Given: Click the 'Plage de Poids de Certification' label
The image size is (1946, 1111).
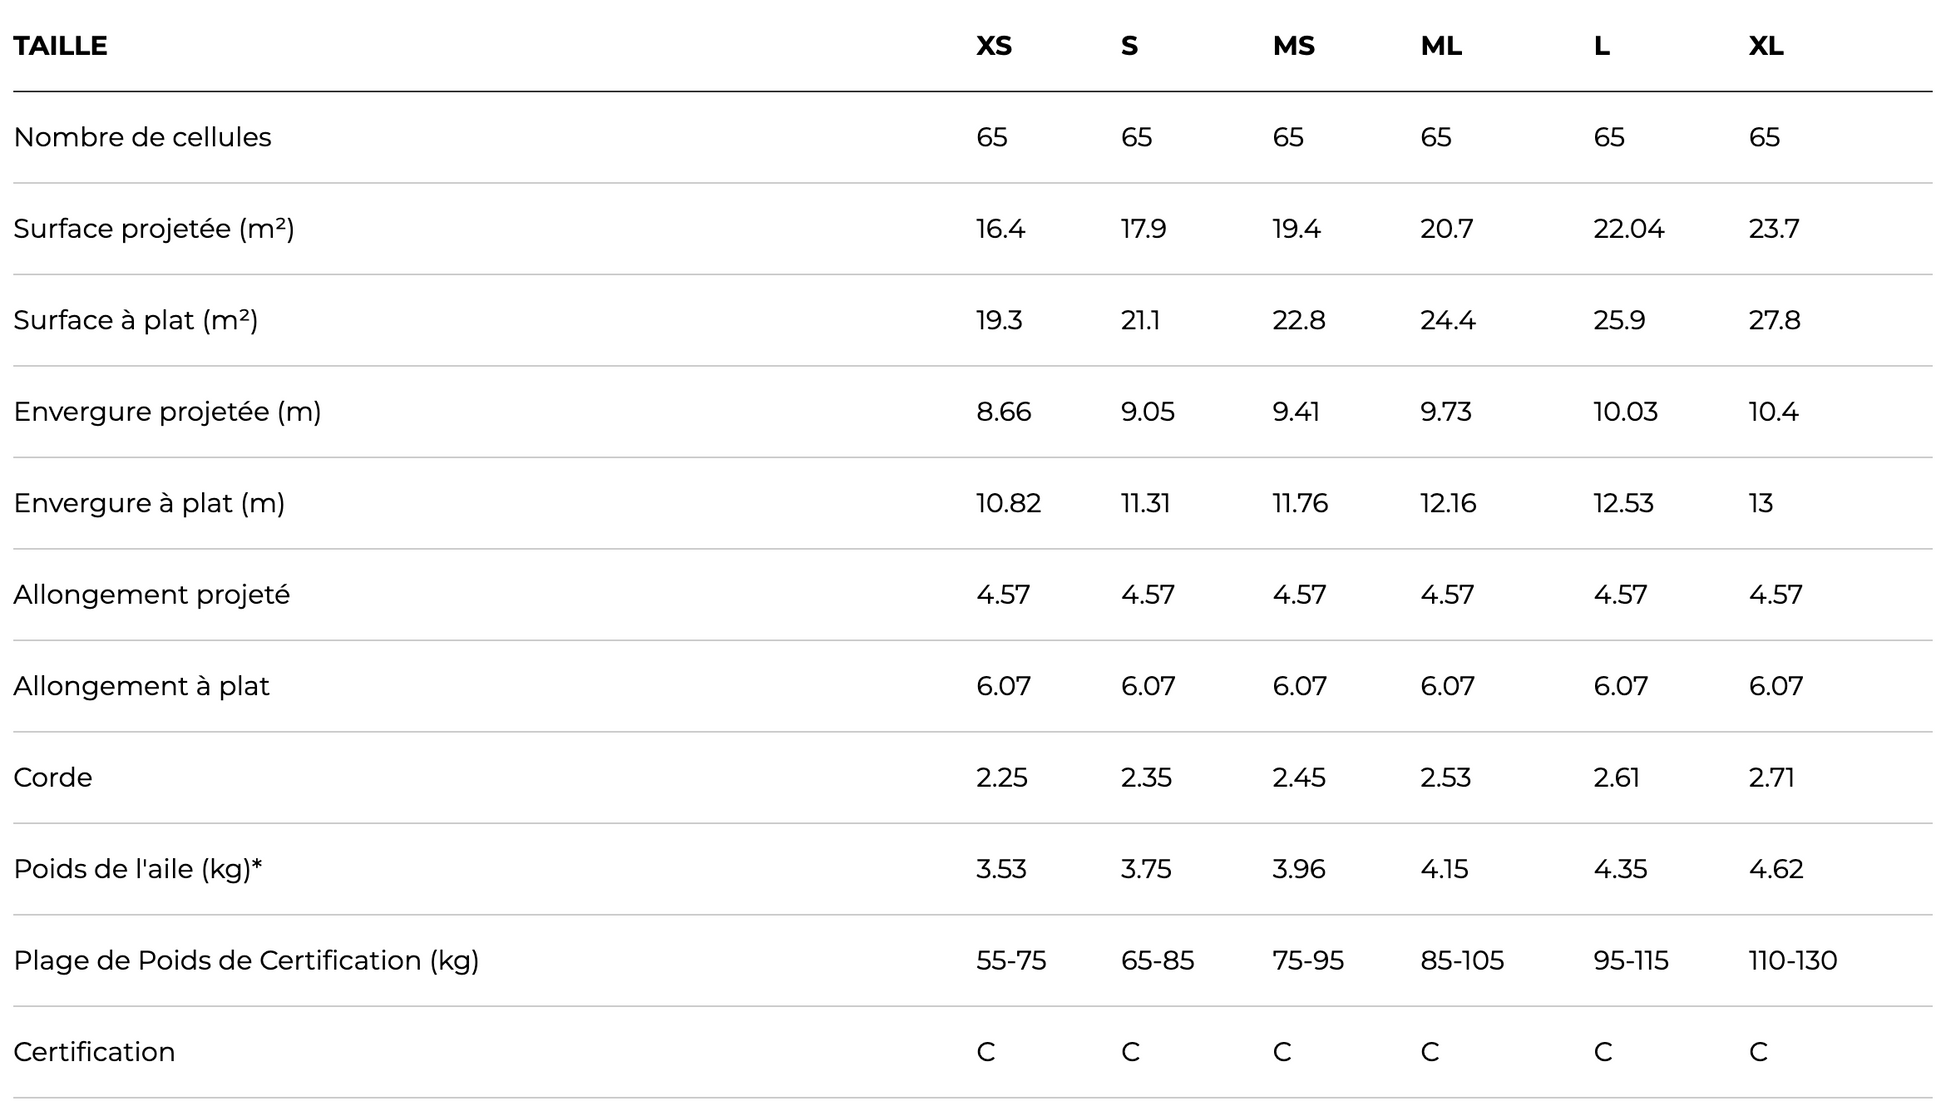Looking at the screenshot, I should [x=246, y=961].
